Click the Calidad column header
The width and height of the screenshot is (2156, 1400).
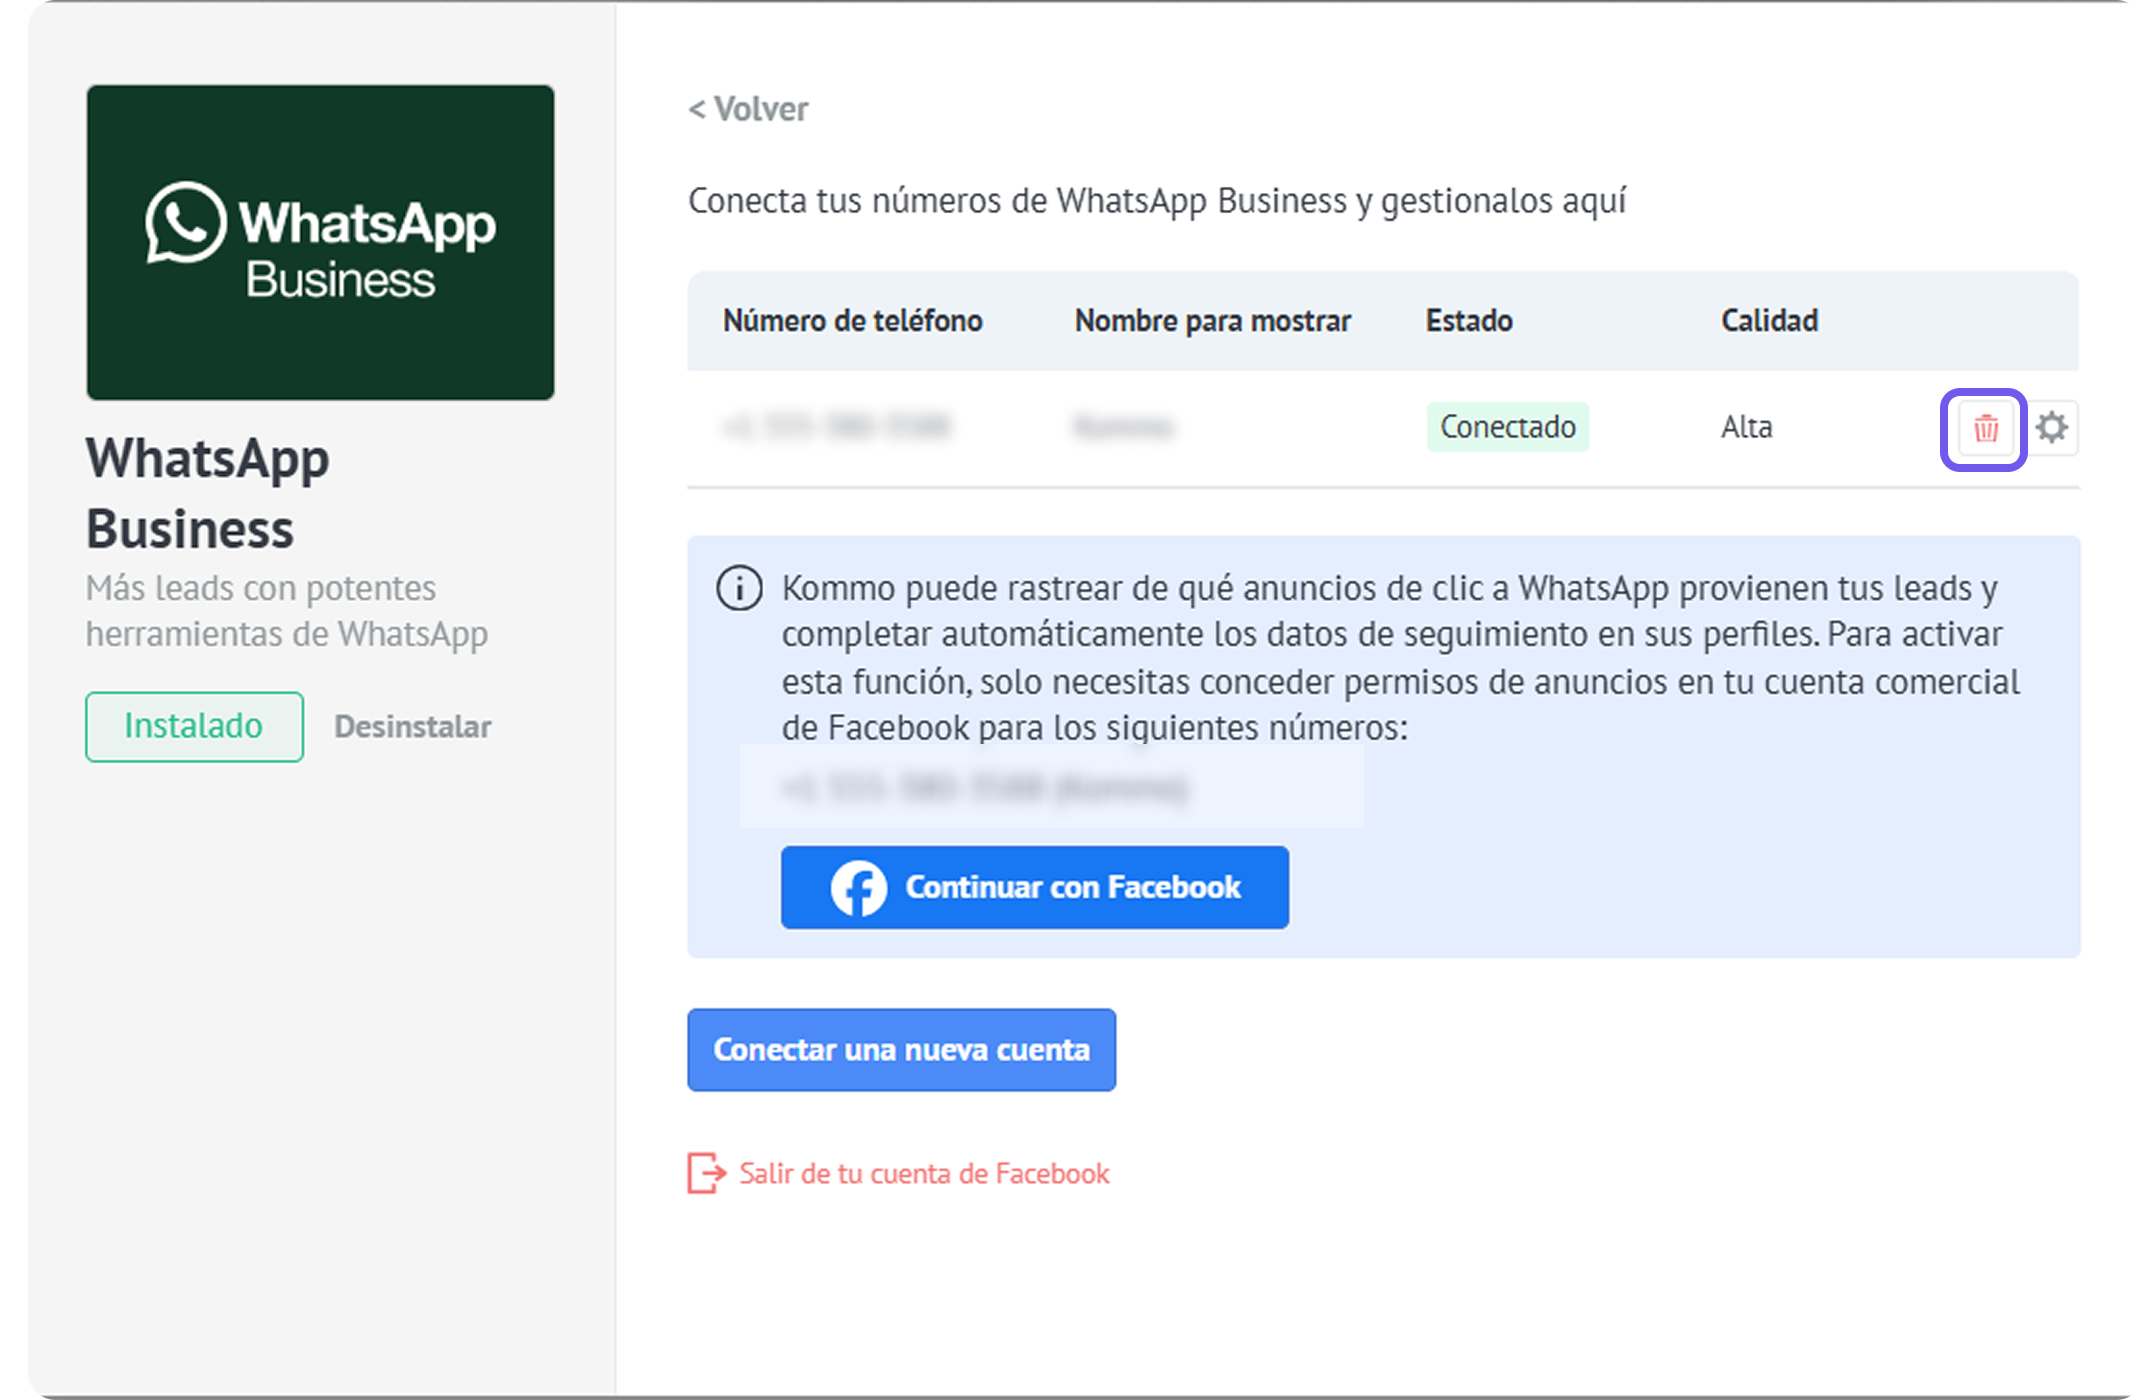[1769, 321]
